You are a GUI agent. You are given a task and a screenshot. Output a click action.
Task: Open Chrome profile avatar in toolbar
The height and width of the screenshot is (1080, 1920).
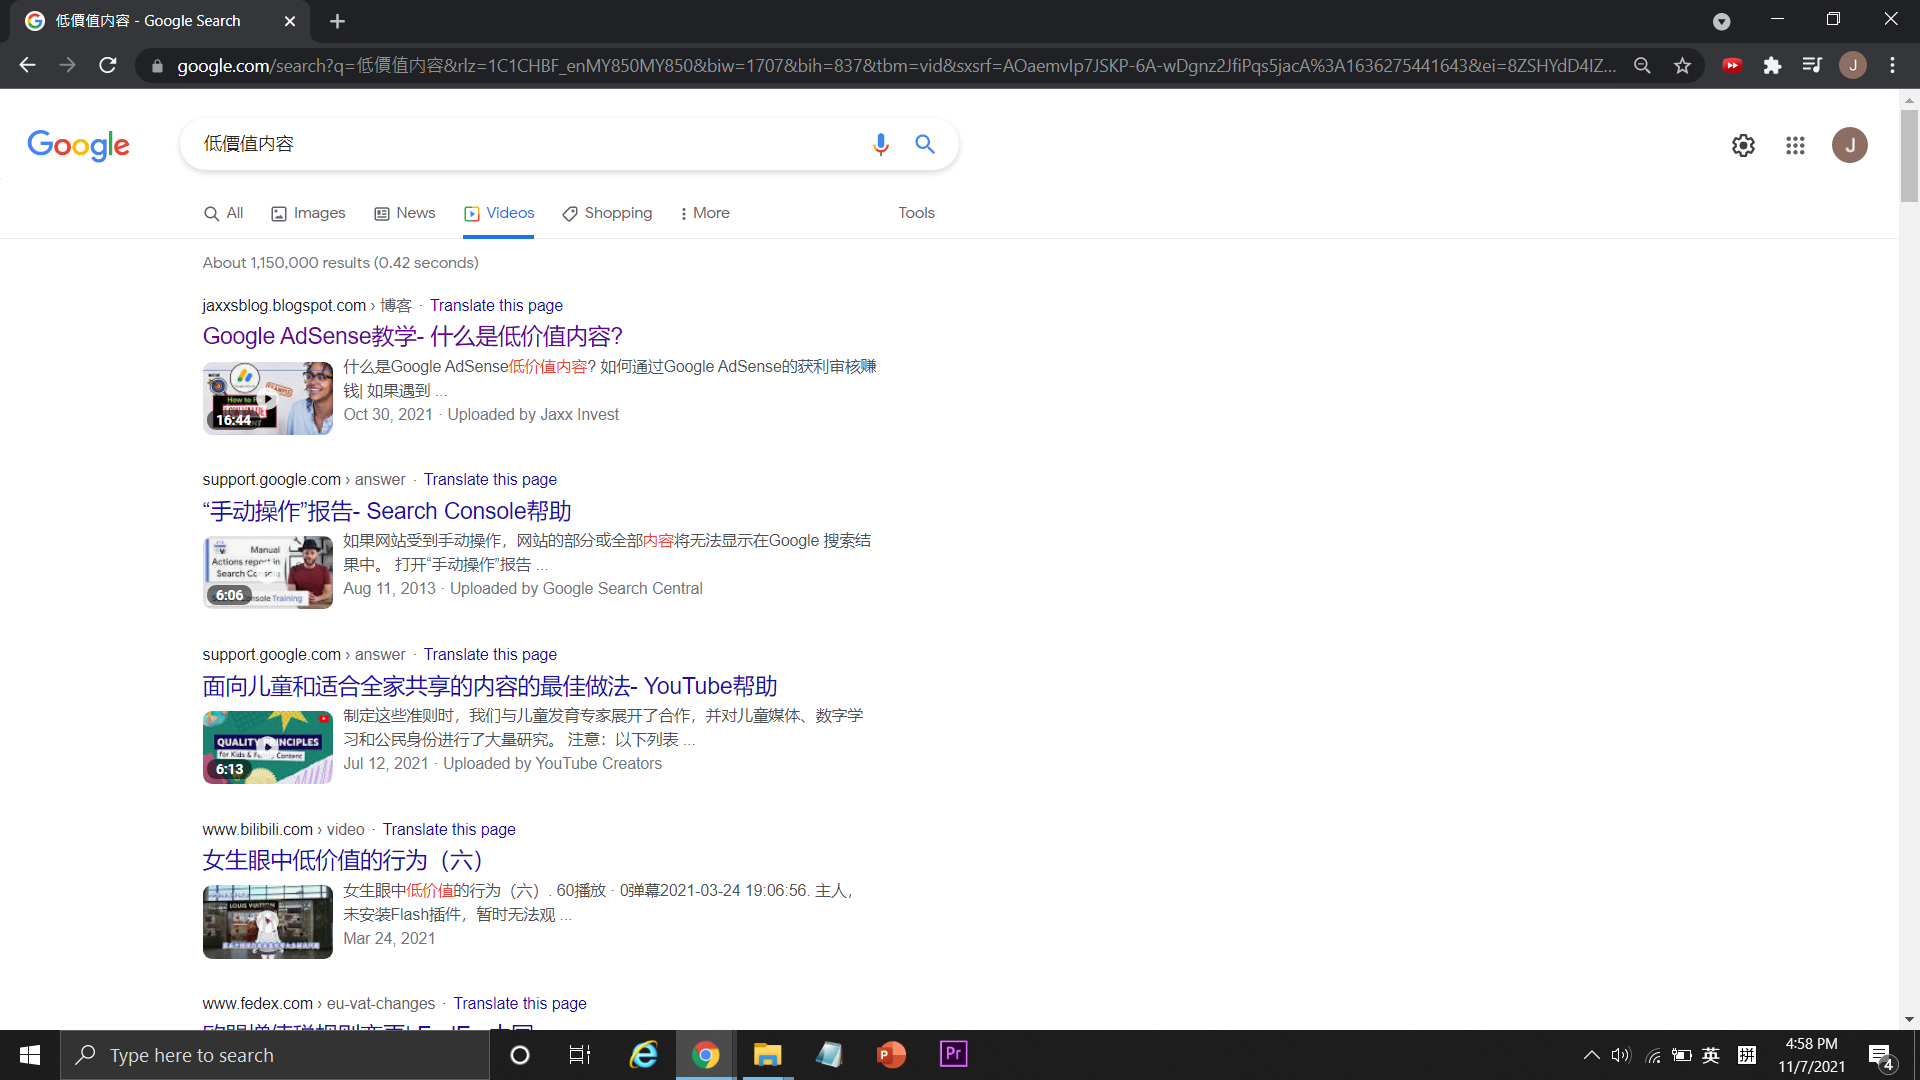tap(1852, 65)
